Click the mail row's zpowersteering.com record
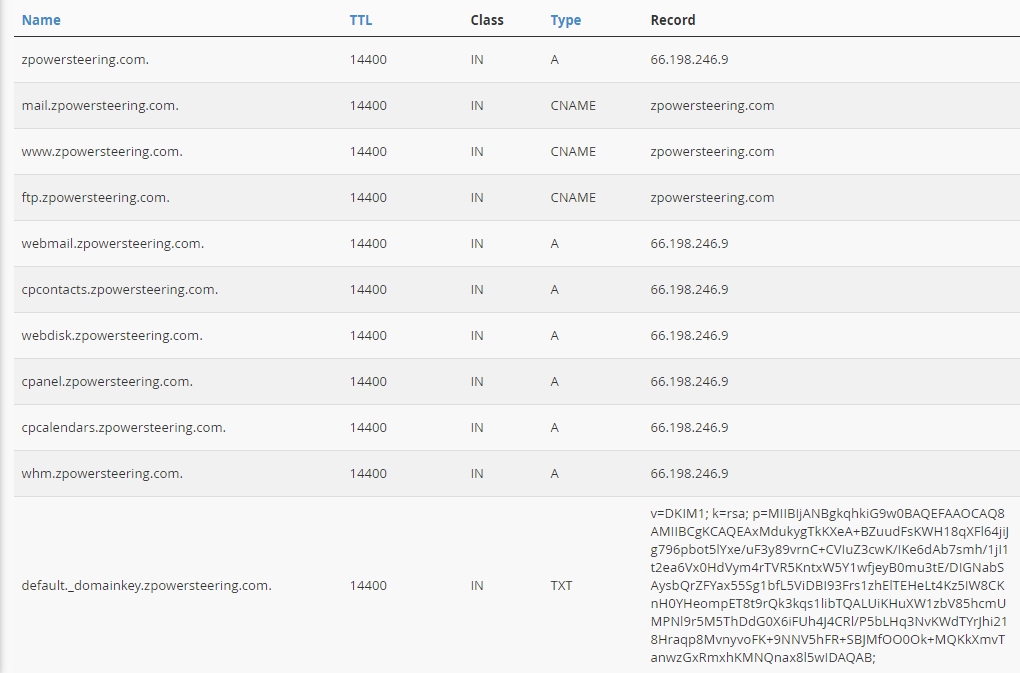 click(x=712, y=105)
